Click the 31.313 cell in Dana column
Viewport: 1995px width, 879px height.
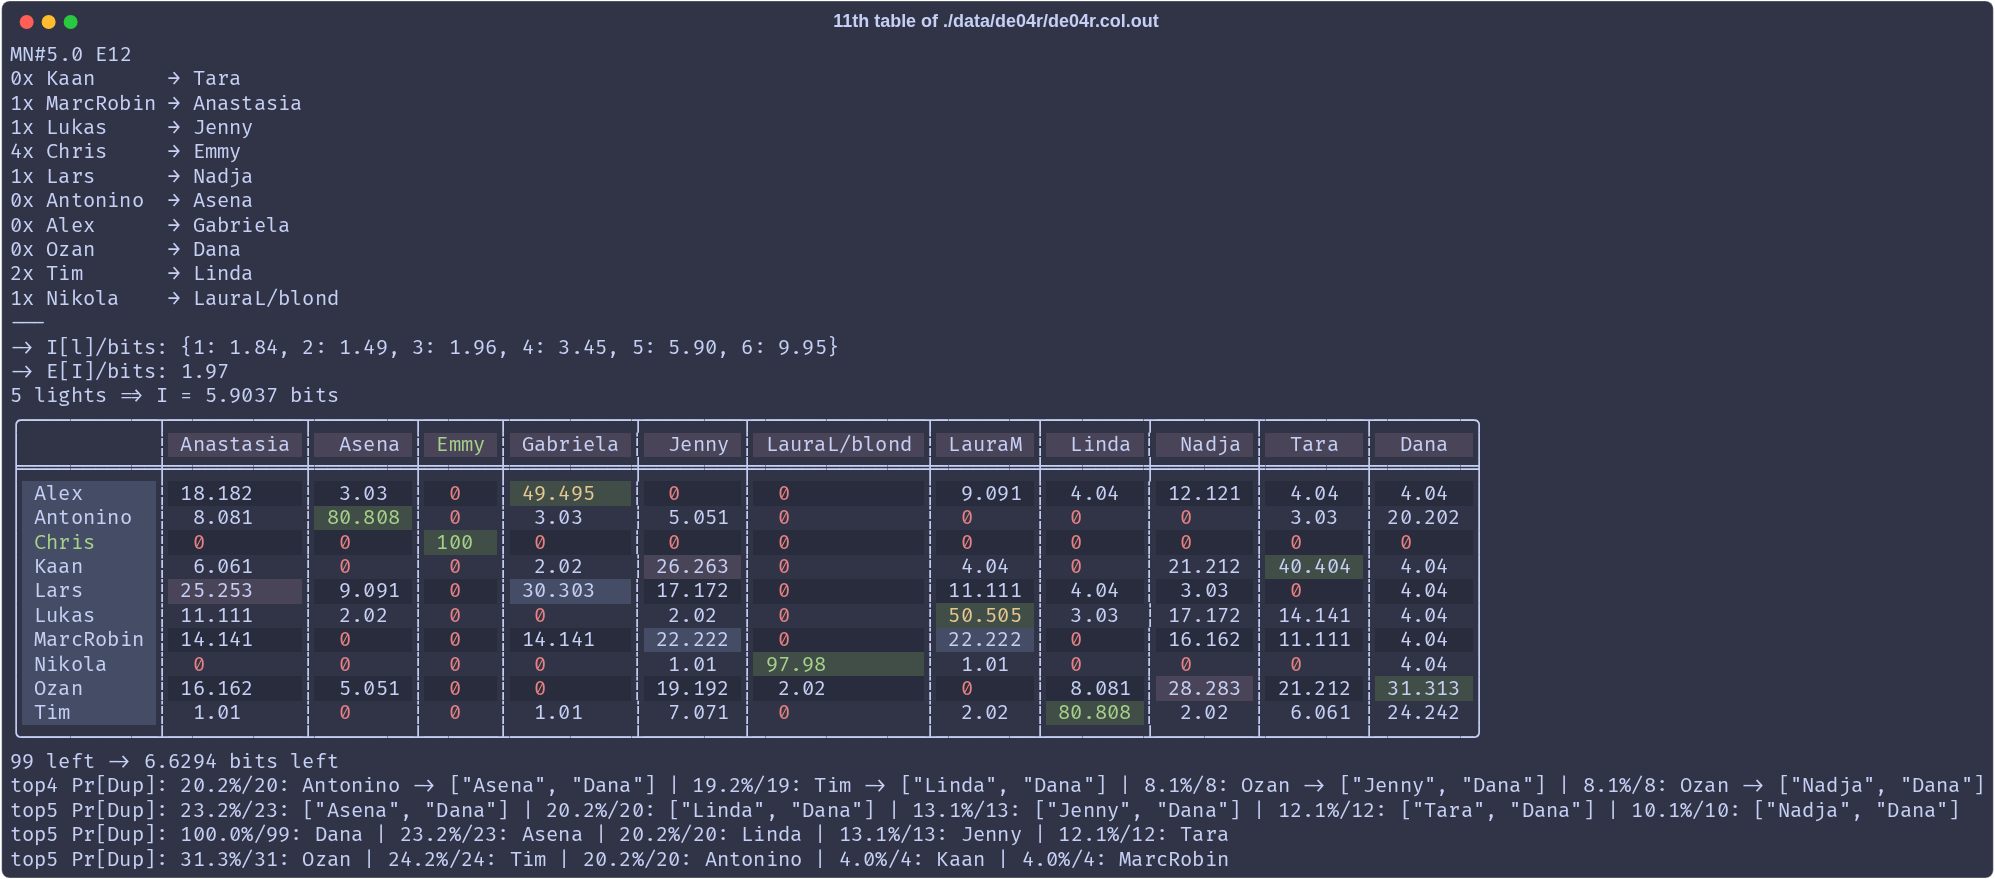[1424, 688]
